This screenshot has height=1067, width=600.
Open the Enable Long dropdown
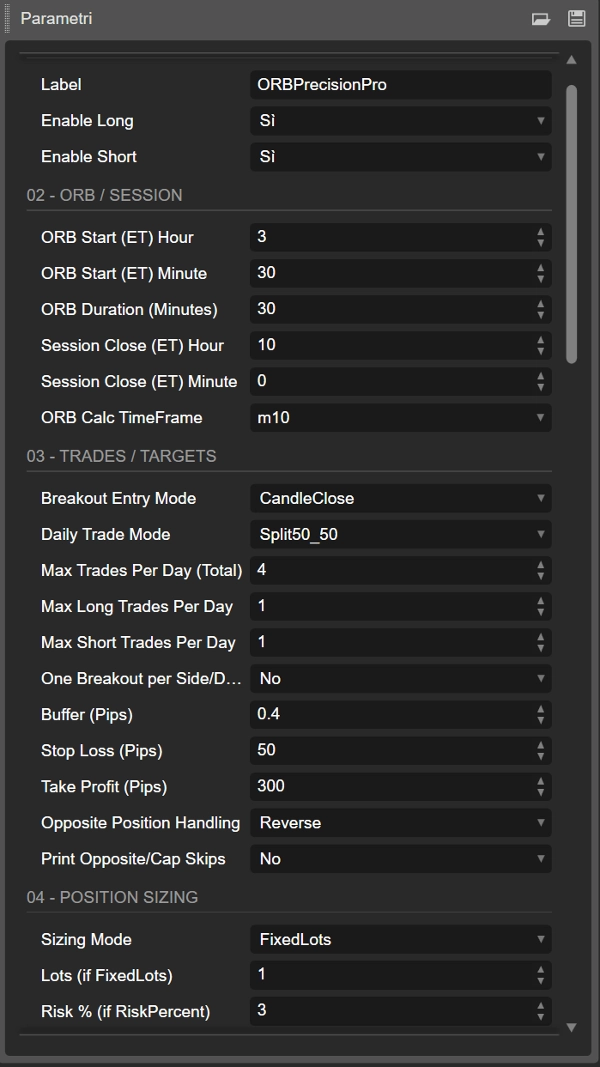[x=400, y=120]
